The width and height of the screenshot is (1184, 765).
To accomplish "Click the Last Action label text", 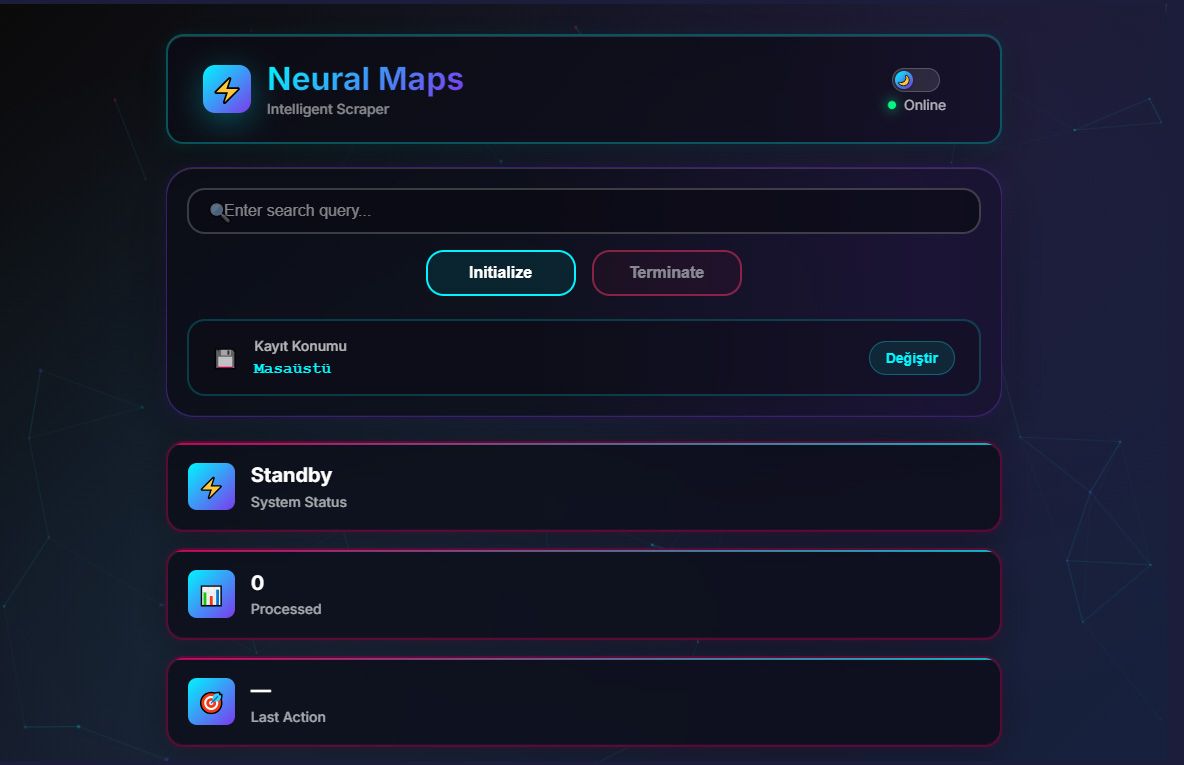I will 288,717.
